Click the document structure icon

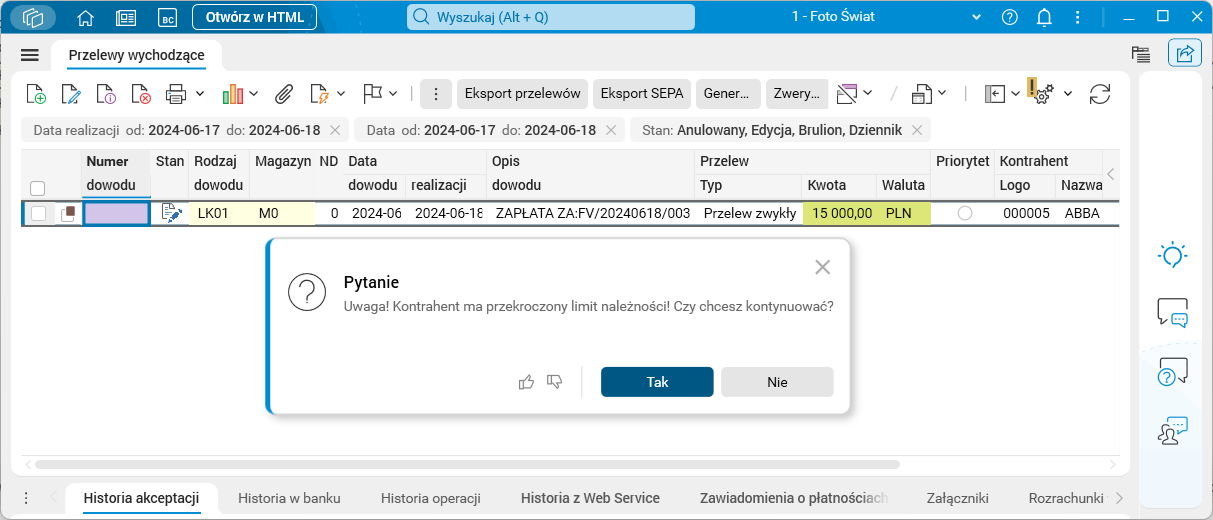[922, 94]
